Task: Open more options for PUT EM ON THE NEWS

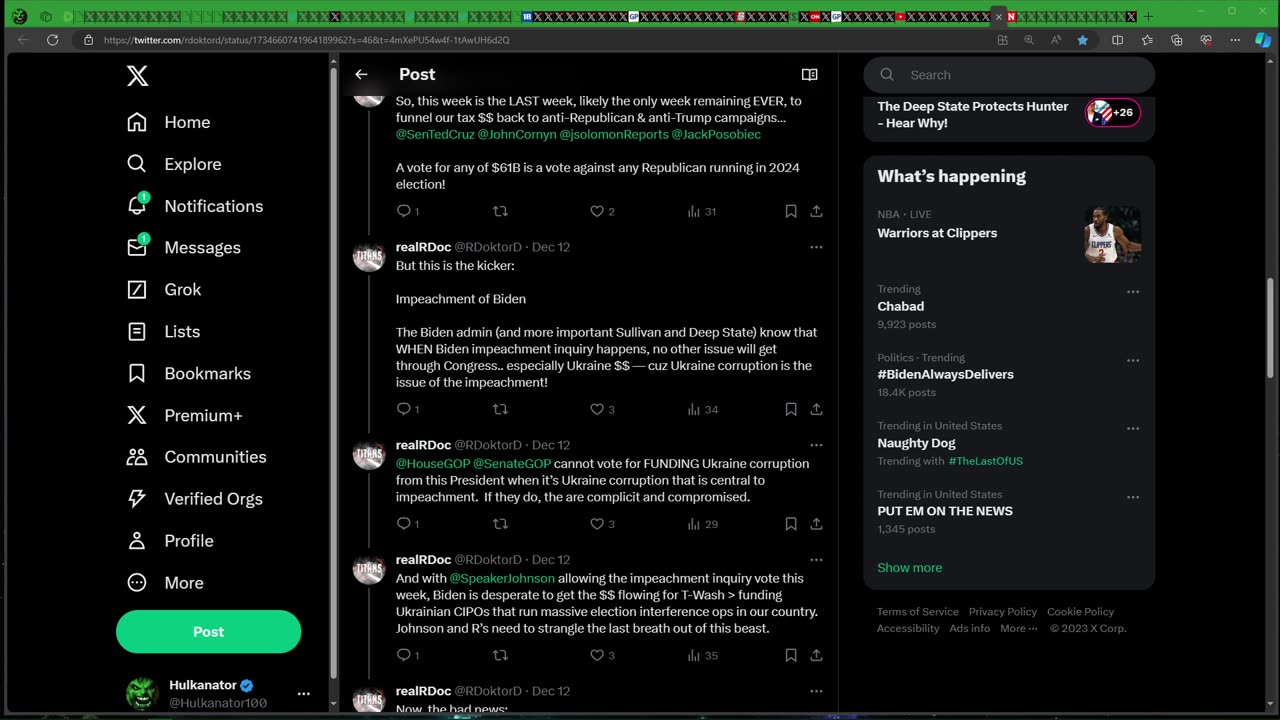Action: point(1133,497)
